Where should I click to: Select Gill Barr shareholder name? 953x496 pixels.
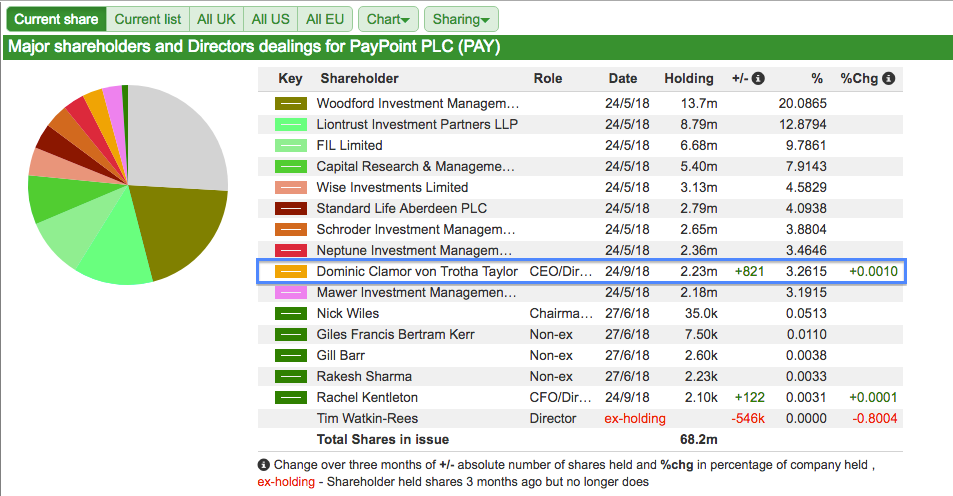pyautogui.click(x=340, y=356)
